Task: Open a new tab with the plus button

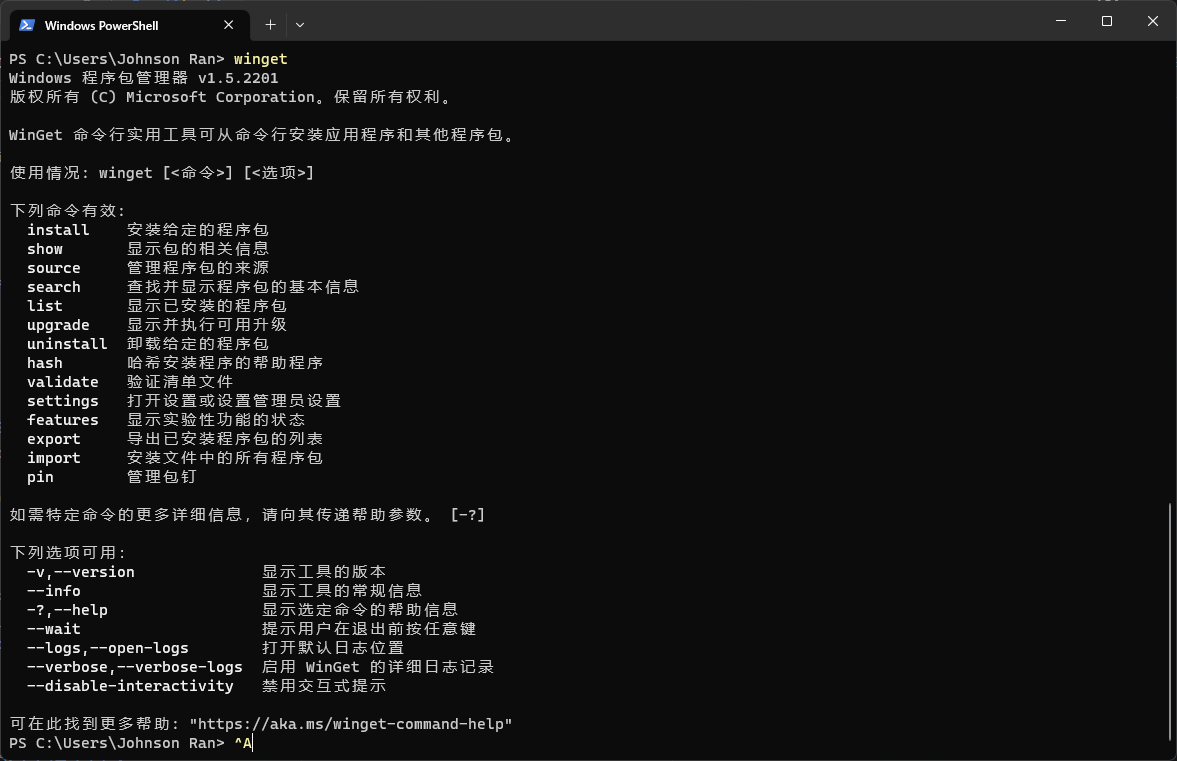Action: [270, 25]
